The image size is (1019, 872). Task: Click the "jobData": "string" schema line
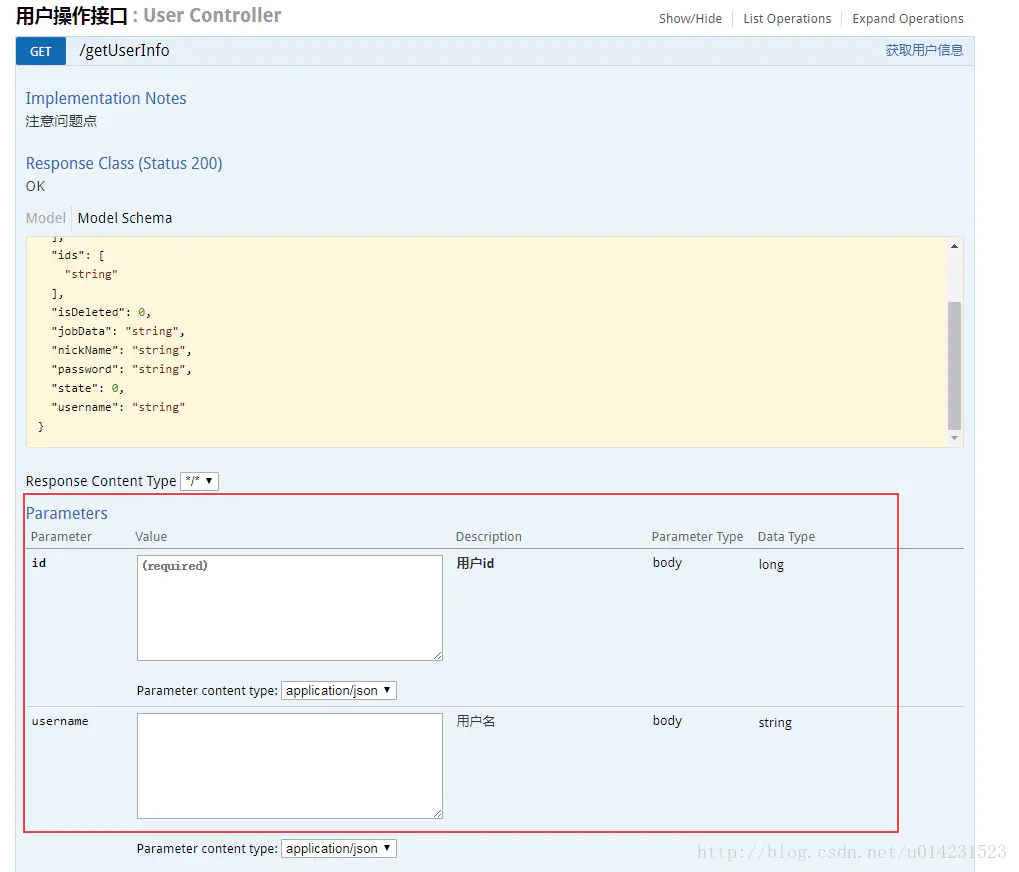118,331
